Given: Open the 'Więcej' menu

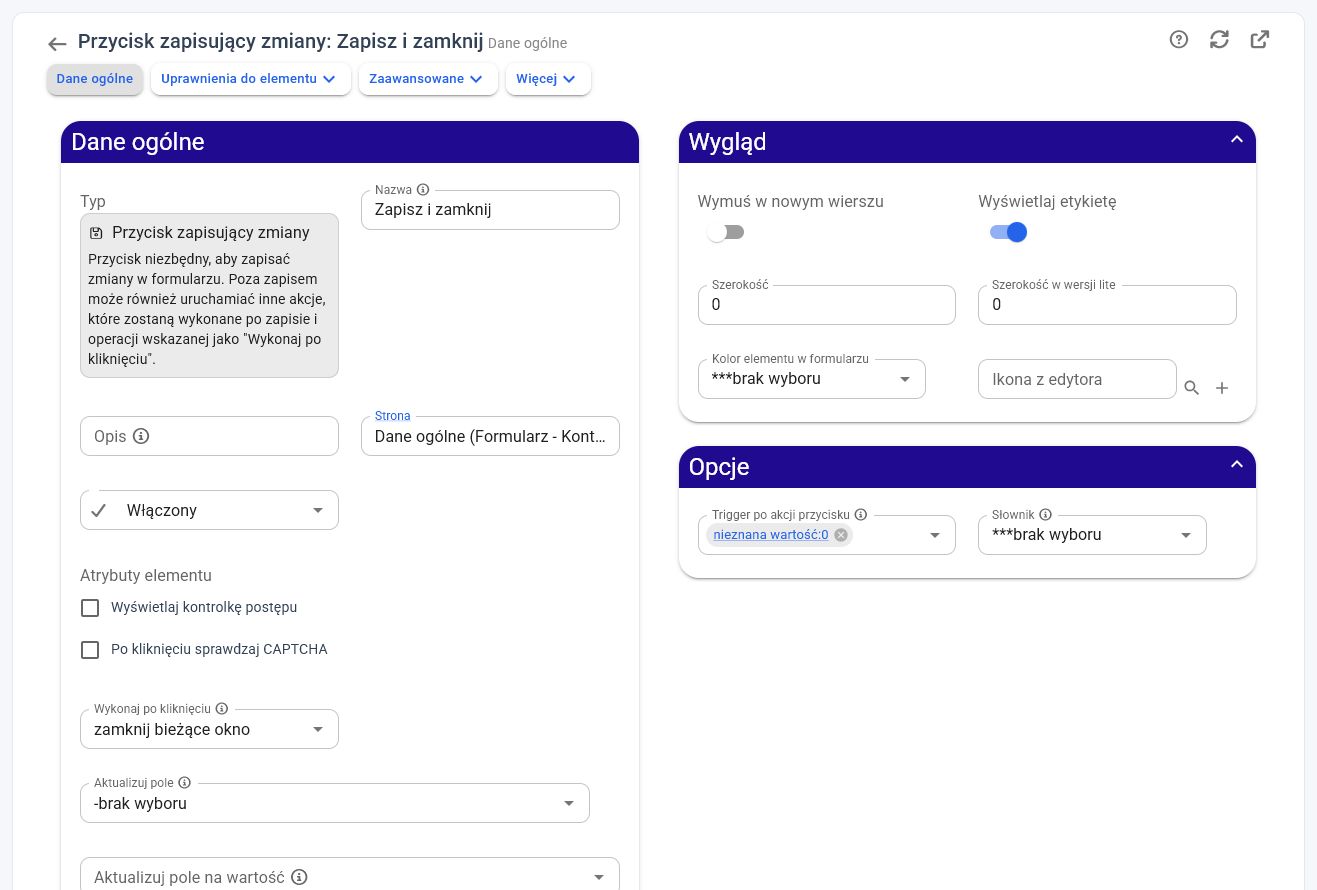Looking at the screenshot, I should 548,79.
